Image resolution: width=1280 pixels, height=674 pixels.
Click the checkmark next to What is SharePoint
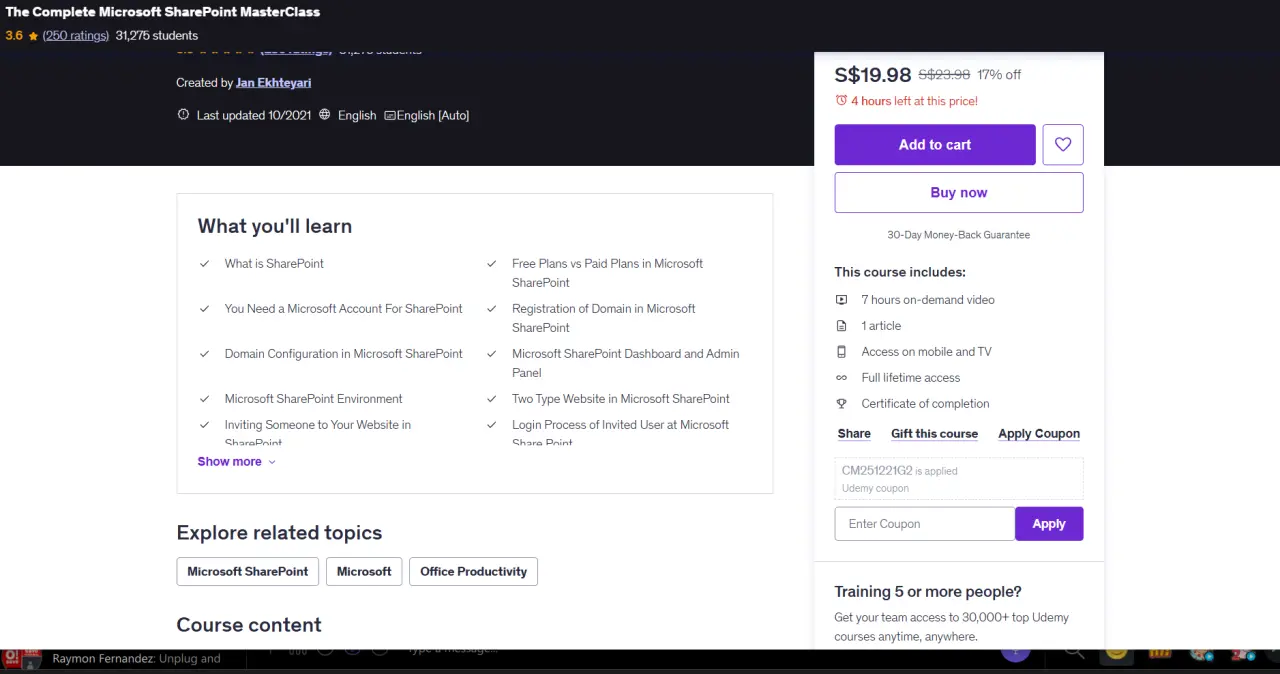pos(204,264)
